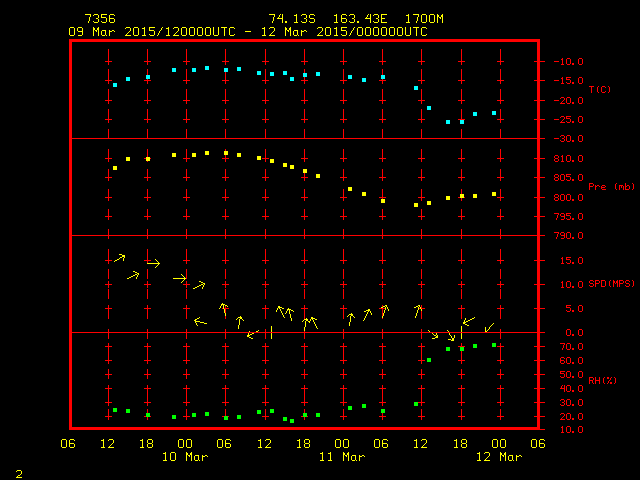Click the leftmost green humidity data point
640x480 pixels.
(115, 410)
